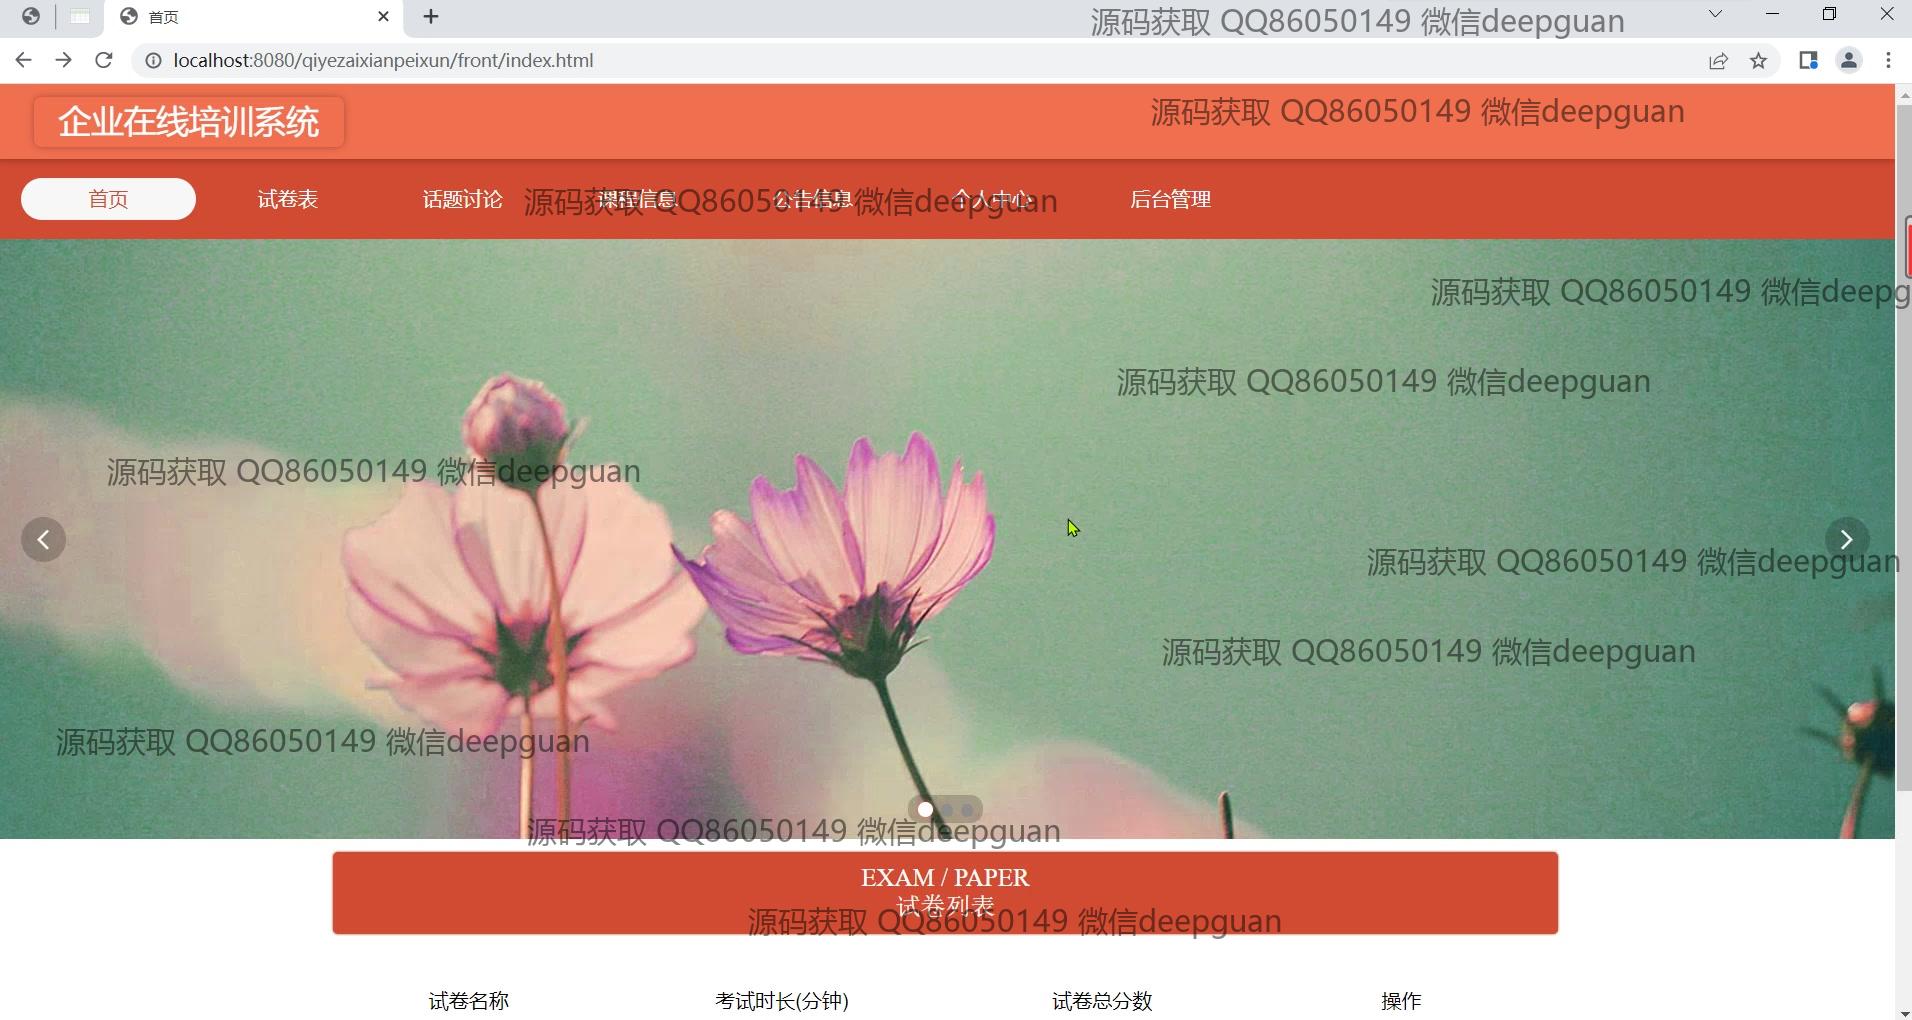Click the EXAM / PAPER 试卷列表 banner
Image resolution: width=1912 pixels, height=1020 pixels.
coord(945,893)
